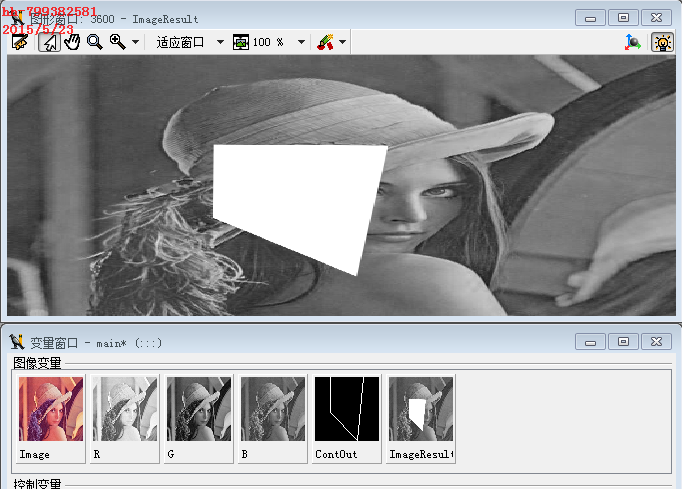Viewport: 682px width, 489px height.
Task: Click the clear graphics window icon
Action: (x=20, y=42)
